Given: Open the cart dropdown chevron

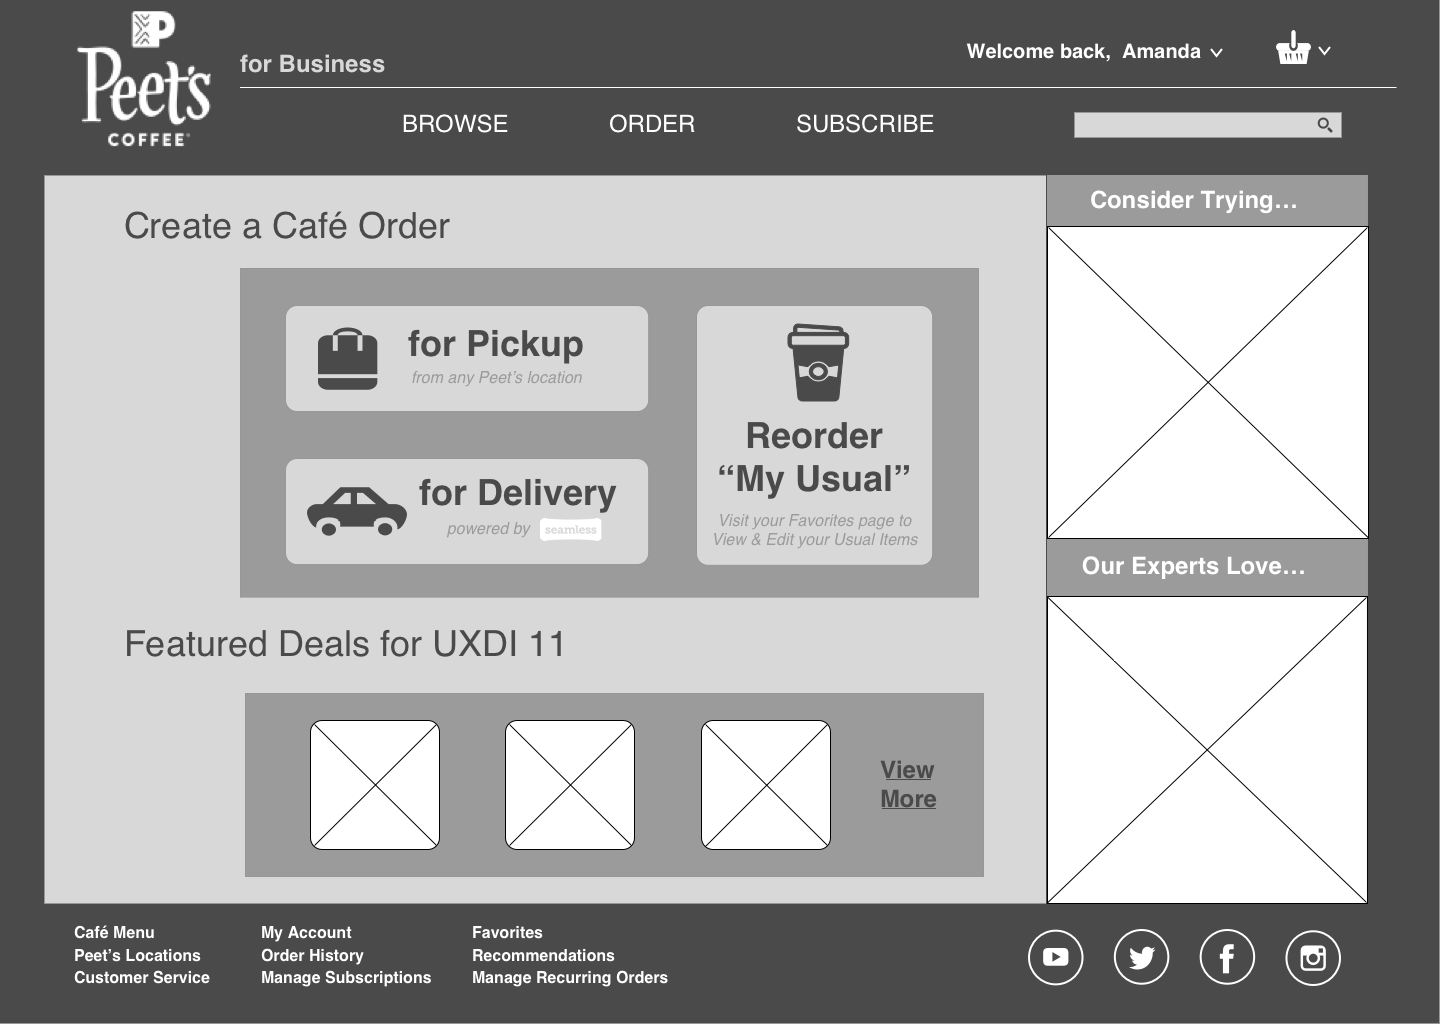Looking at the screenshot, I should [x=1326, y=51].
